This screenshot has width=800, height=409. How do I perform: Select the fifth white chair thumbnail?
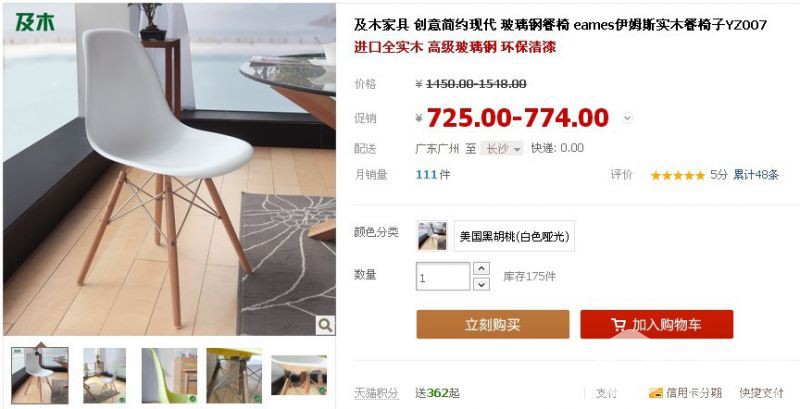299,375
